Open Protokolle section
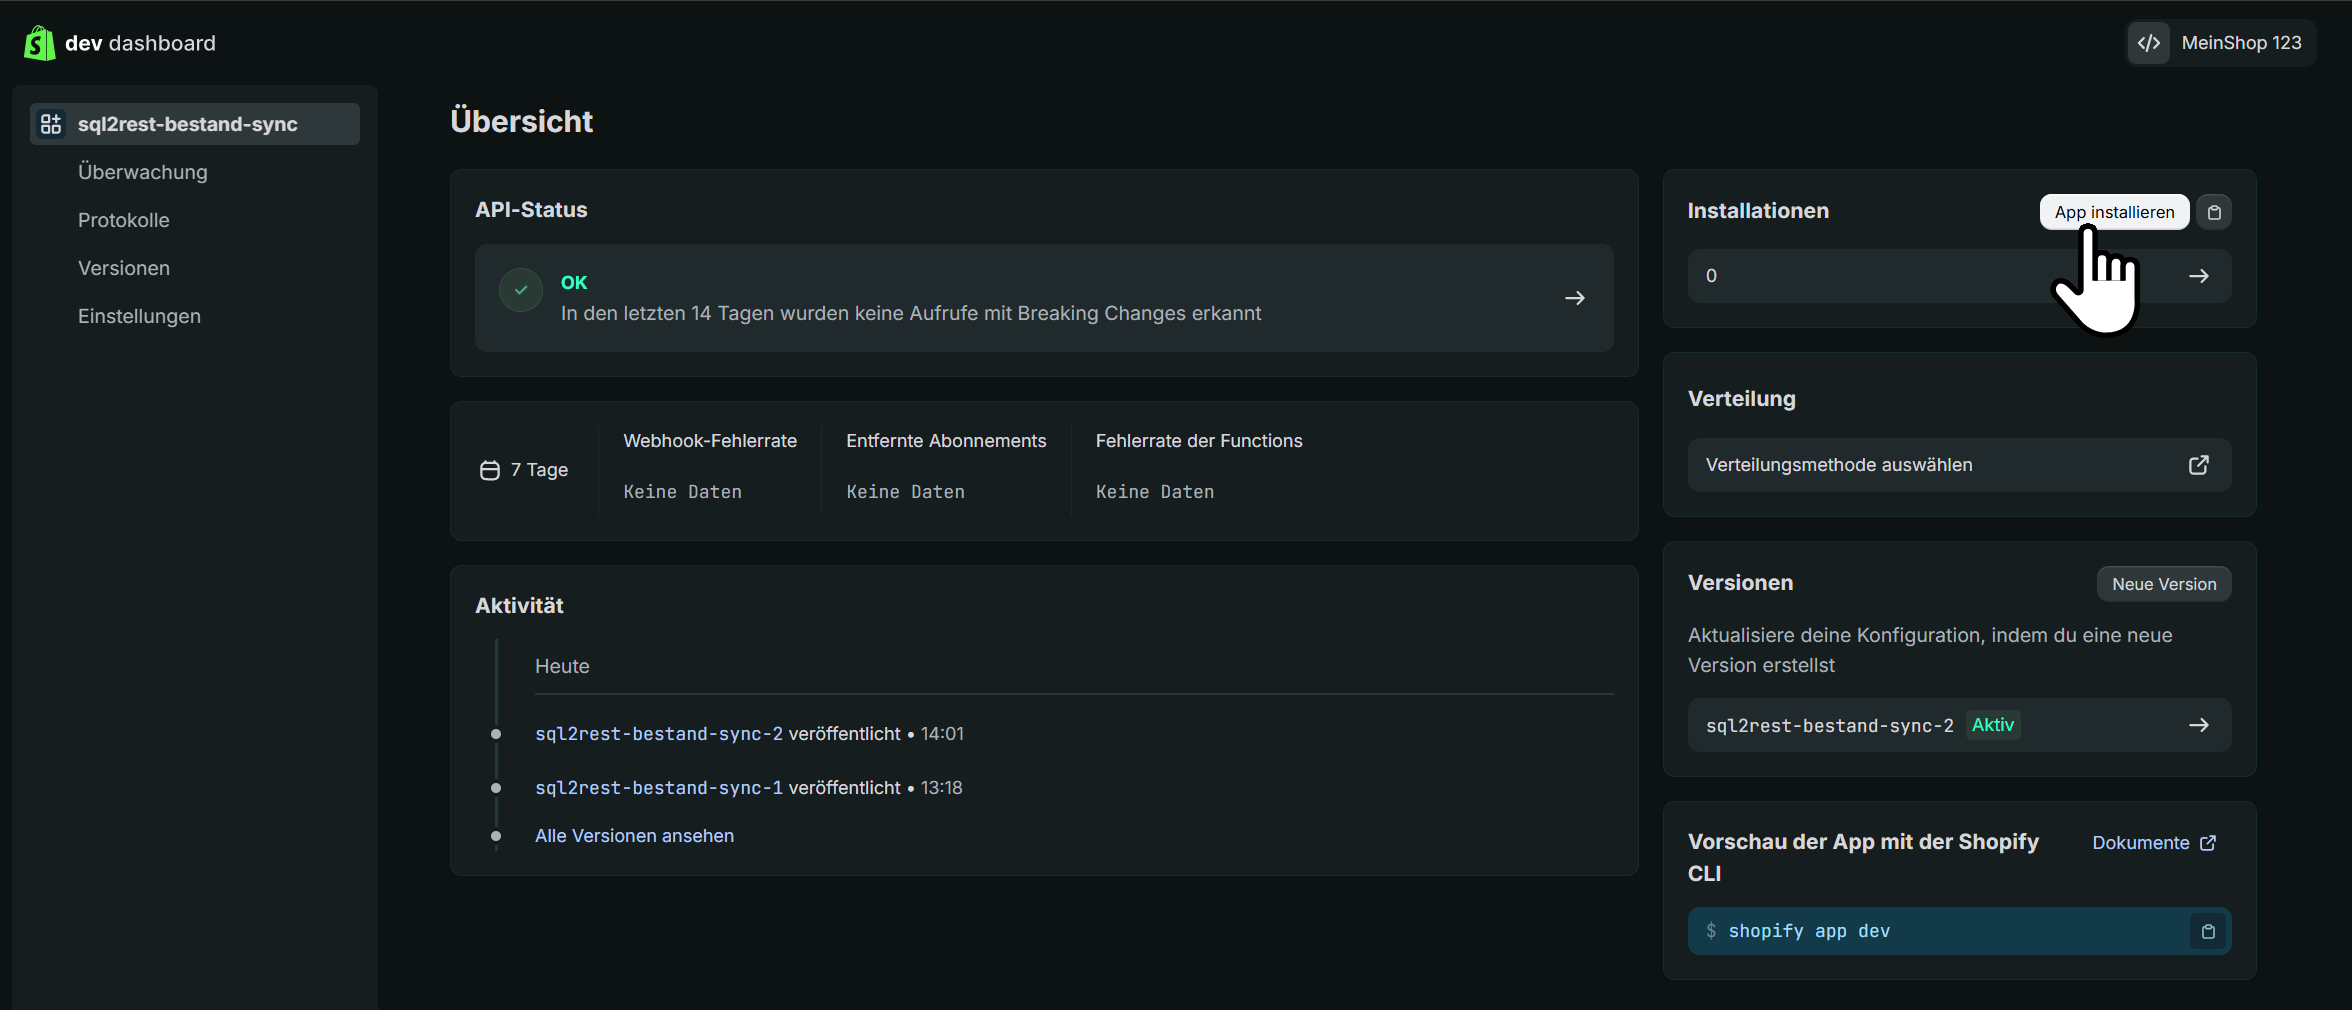This screenshot has width=2352, height=1010. point(124,220)
